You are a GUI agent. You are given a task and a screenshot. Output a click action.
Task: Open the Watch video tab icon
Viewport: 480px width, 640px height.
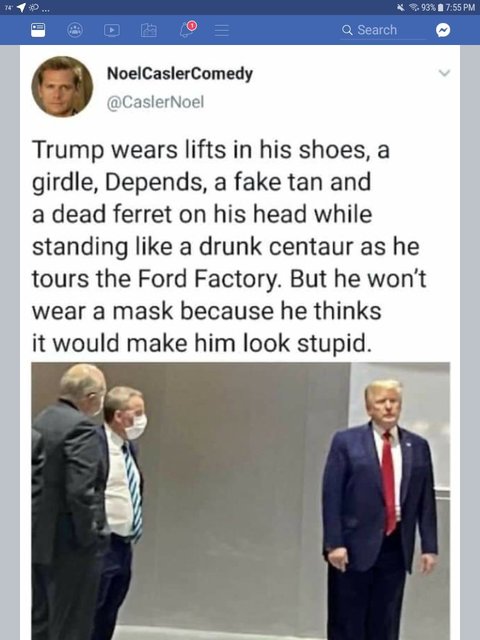coord(111,30)
